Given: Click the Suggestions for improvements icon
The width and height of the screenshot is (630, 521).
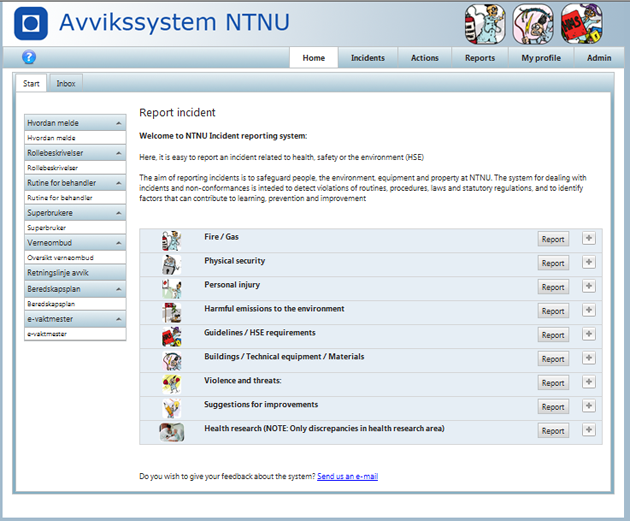Looking at the screenshot, I should (172, 409).
